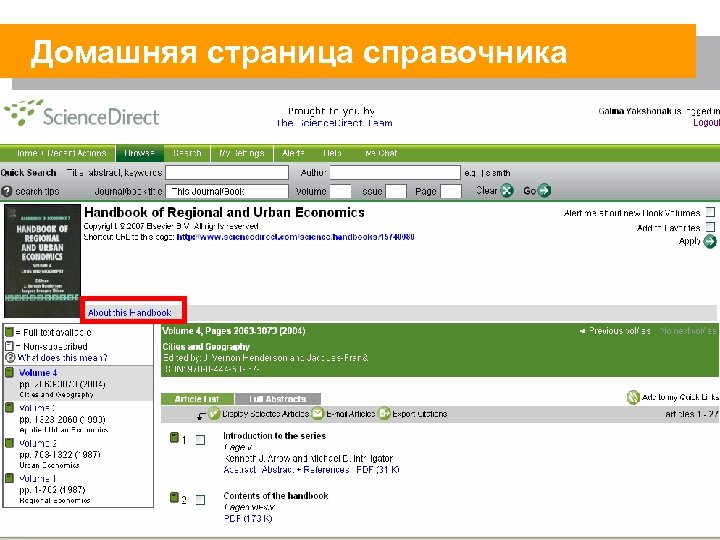Image resolution: width=720 pixels, height=540 pixels.
Task: Focus the Journal/book title field
Action: tap(227, 191)
